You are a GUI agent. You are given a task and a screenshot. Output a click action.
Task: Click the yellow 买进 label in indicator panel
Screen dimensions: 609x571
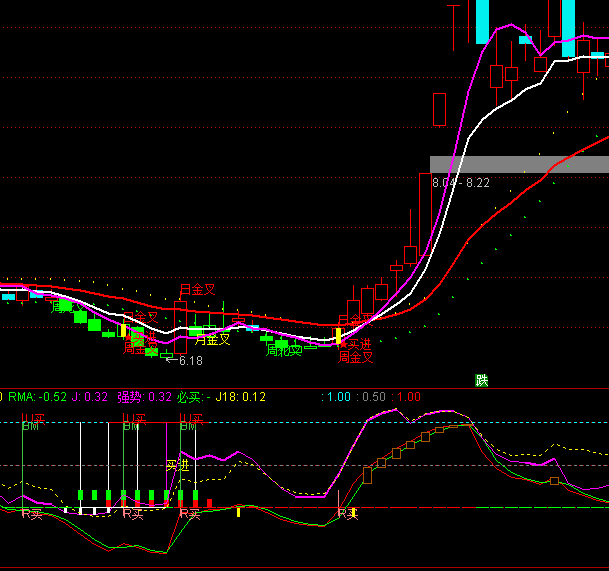pos(177,465)
